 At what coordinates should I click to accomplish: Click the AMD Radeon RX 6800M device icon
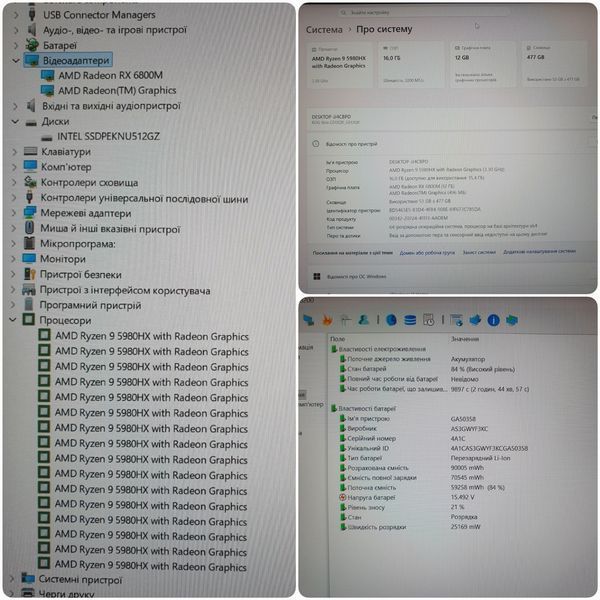(47, 75)
